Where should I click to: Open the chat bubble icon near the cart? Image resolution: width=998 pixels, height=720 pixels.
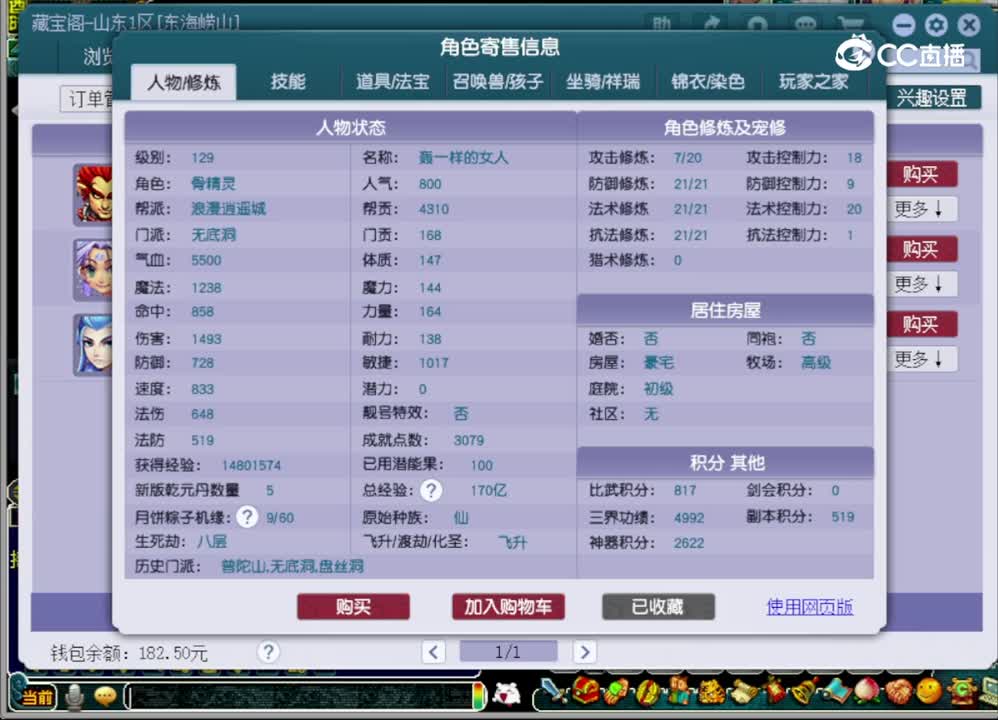click(805, 24)
